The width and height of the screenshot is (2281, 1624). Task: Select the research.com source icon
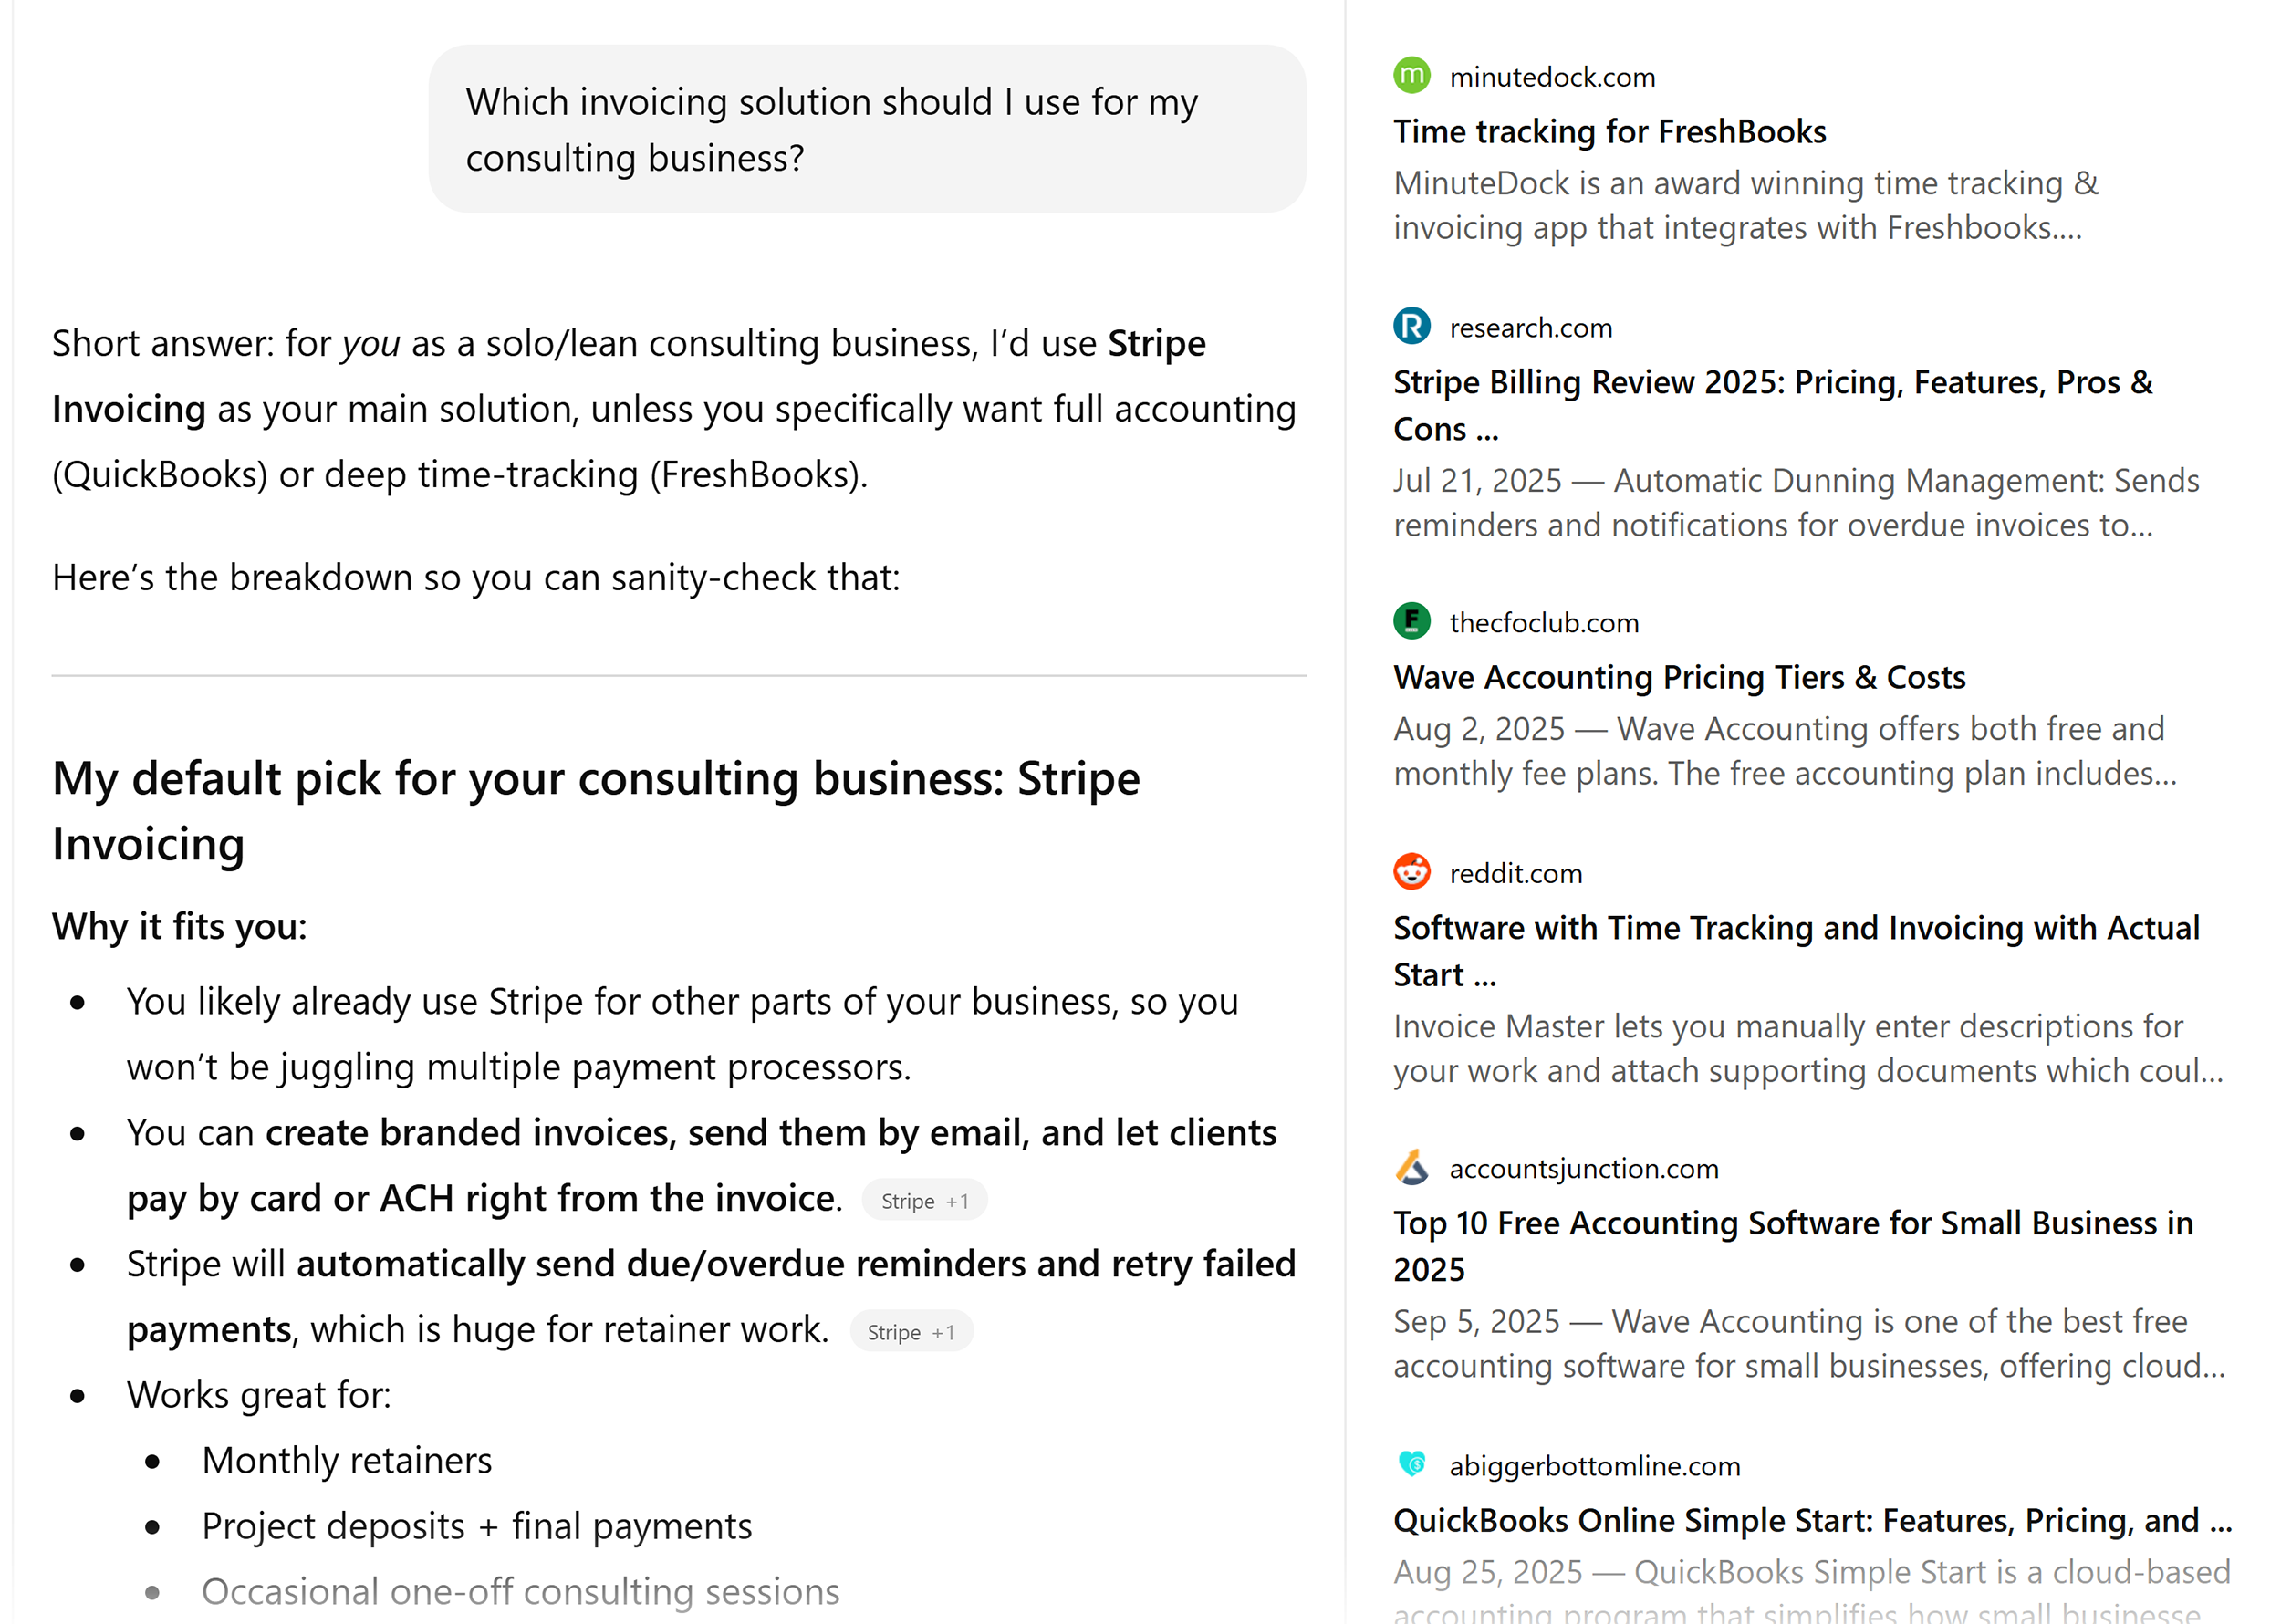(1411, 327)
